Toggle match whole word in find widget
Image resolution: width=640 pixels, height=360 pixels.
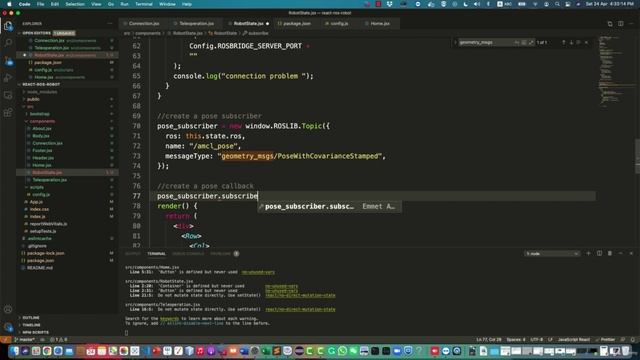(524, 42)
